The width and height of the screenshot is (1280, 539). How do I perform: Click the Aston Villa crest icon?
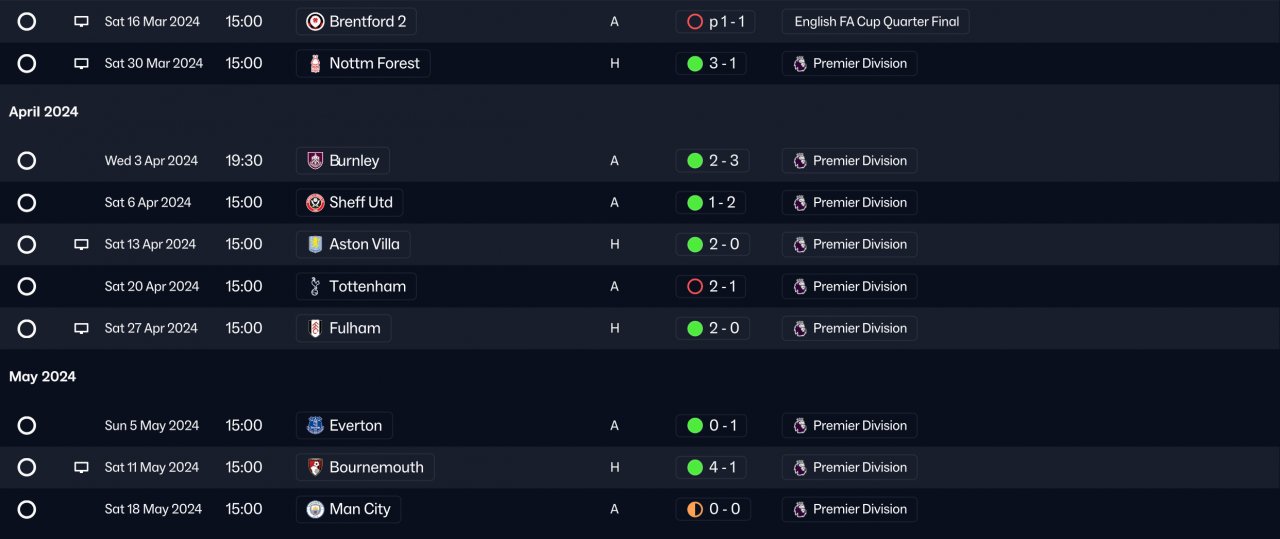[x=315, y=245]
